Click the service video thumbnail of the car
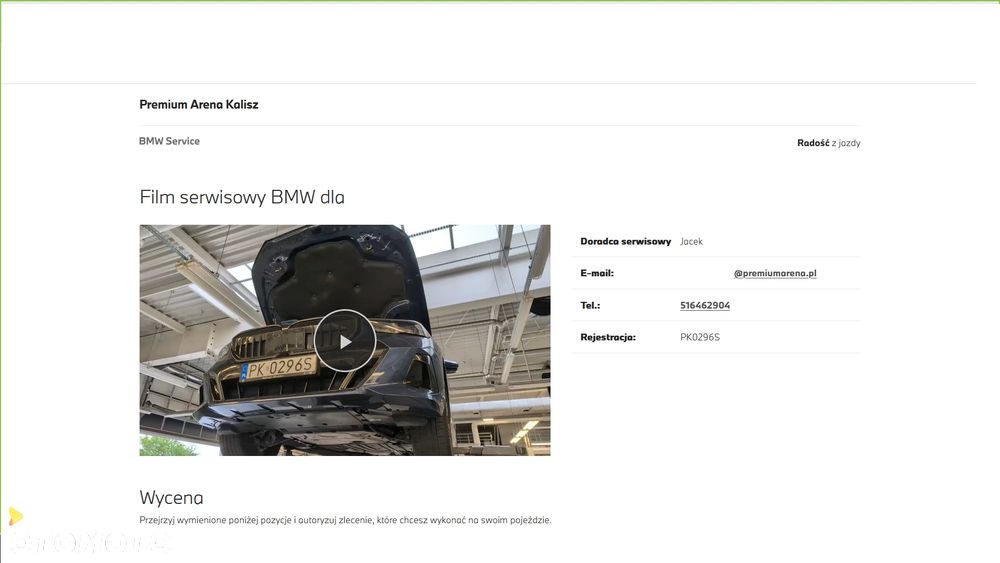Viewport: 1000px width, 563px height. [345, 340]
